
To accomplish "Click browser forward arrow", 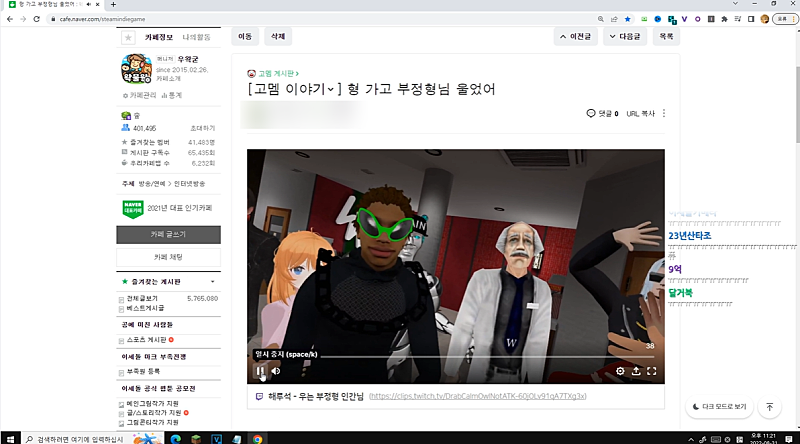I will [x=23, y=19].
